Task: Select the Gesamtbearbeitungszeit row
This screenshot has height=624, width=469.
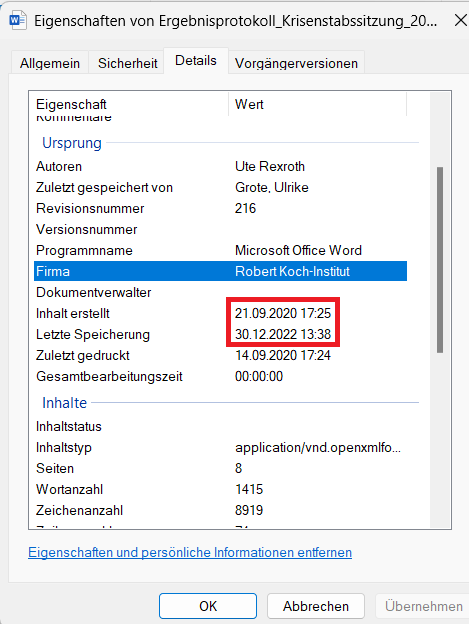Action: pos(220,376)
